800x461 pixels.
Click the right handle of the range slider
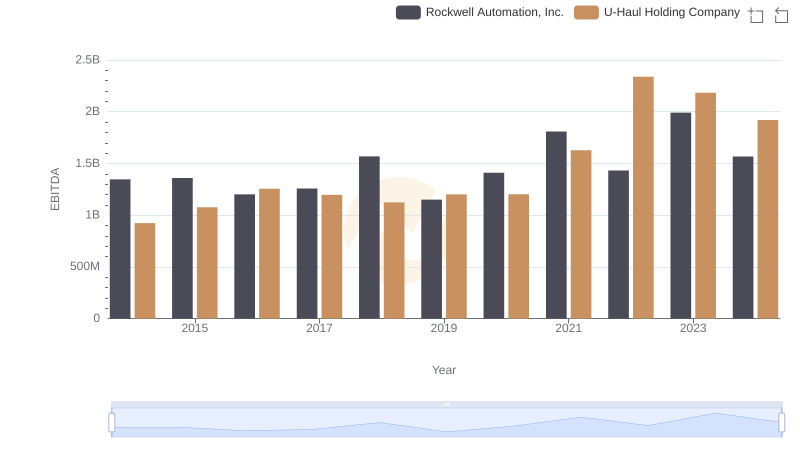pyautogui.click(x=781, y=422)
